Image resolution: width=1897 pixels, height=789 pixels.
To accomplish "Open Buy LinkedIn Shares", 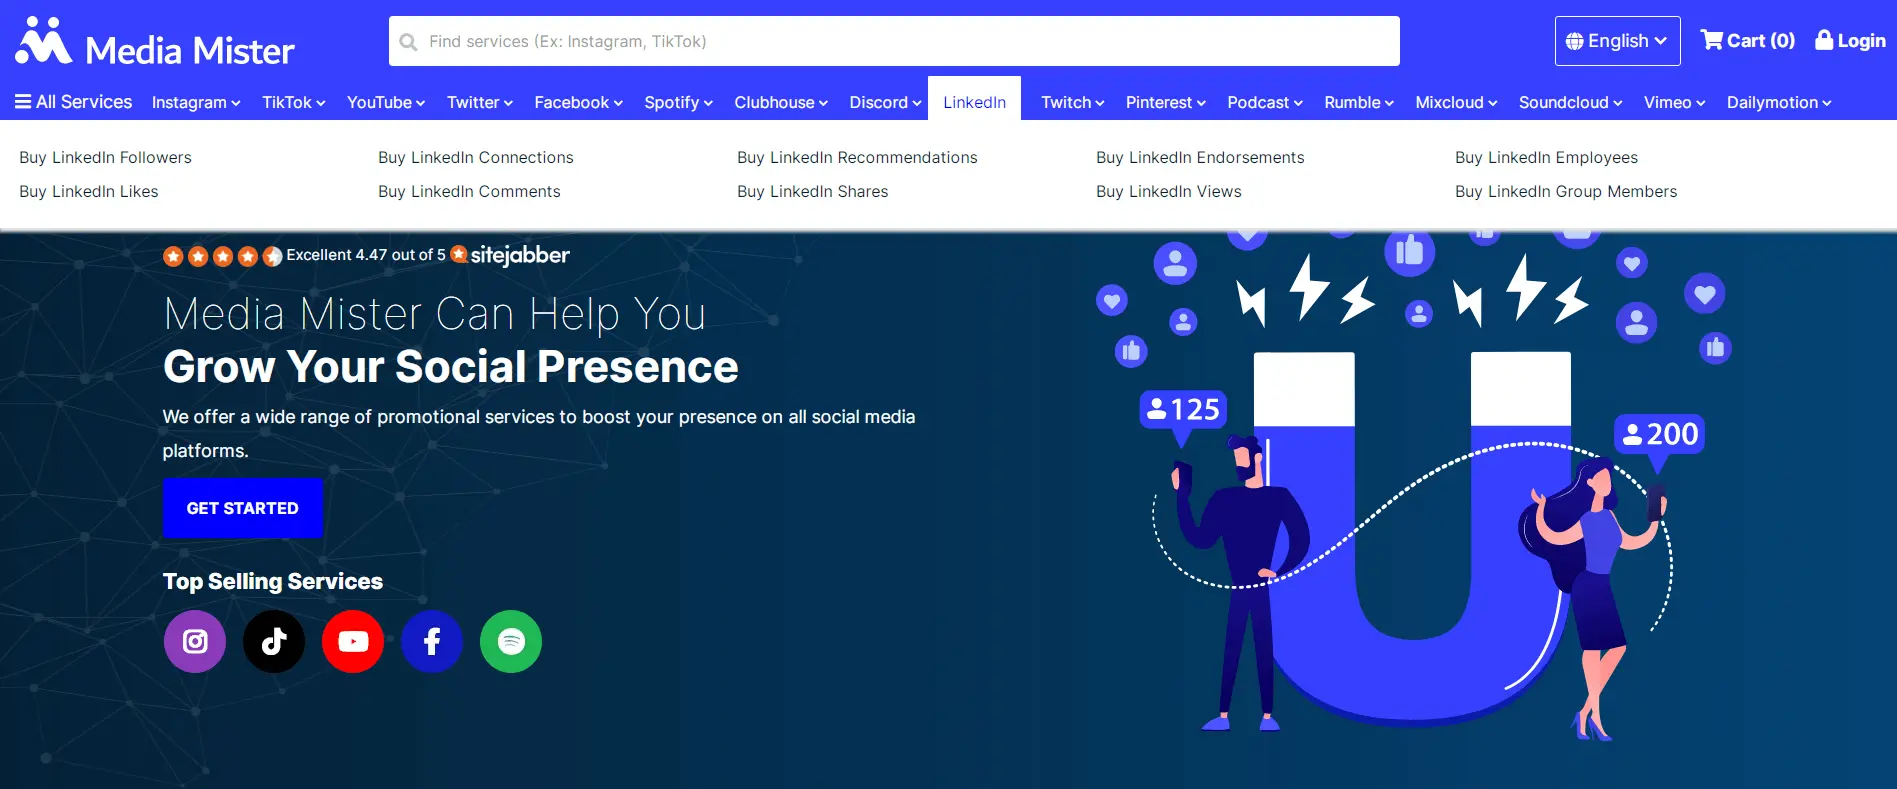I will coord(813,191).
